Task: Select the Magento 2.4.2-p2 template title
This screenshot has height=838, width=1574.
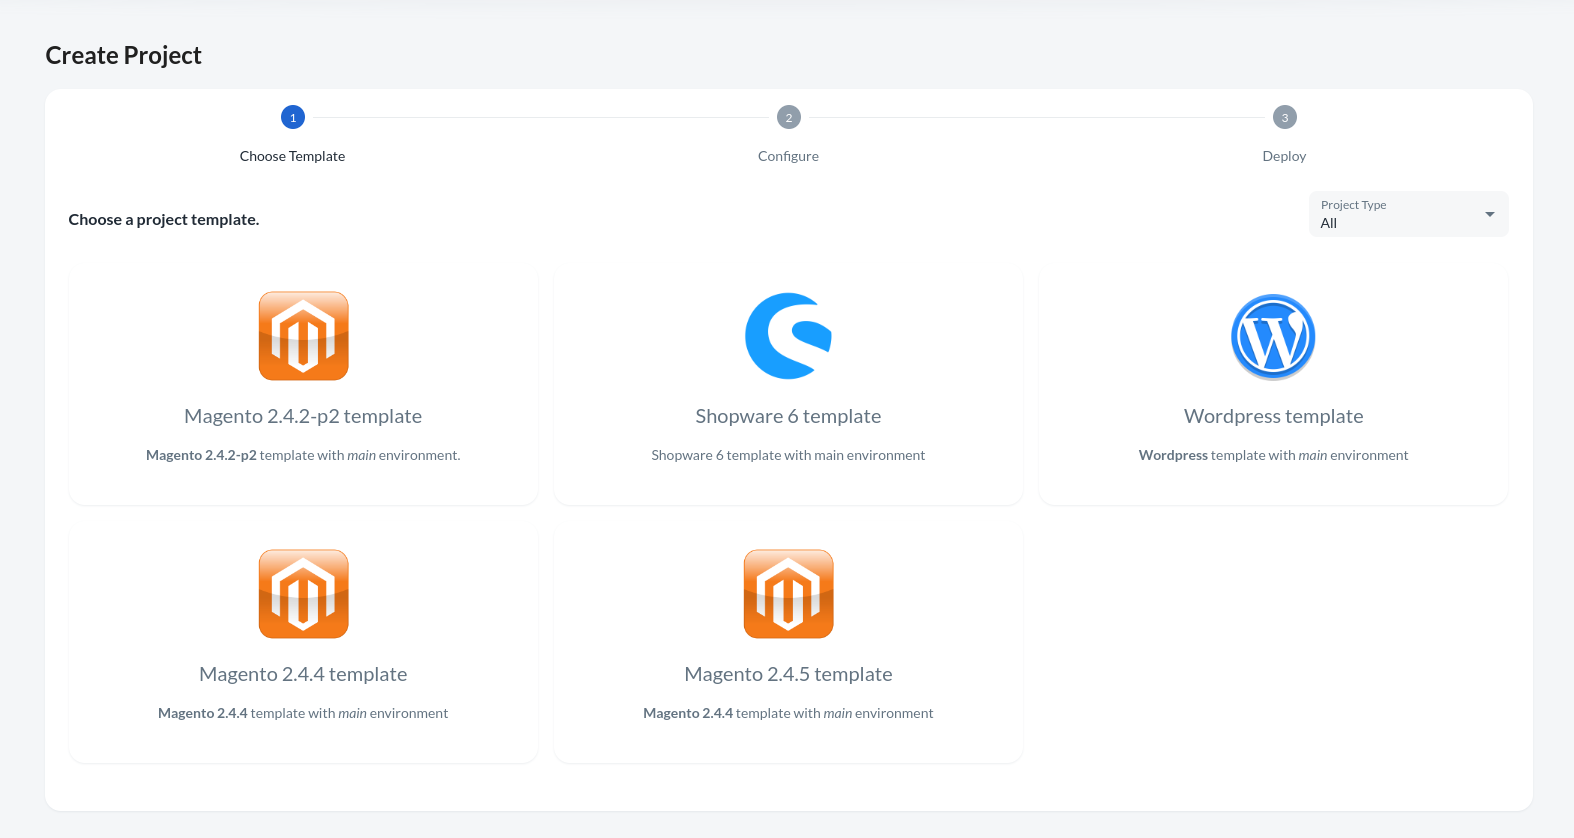Action: pos(303,416)
